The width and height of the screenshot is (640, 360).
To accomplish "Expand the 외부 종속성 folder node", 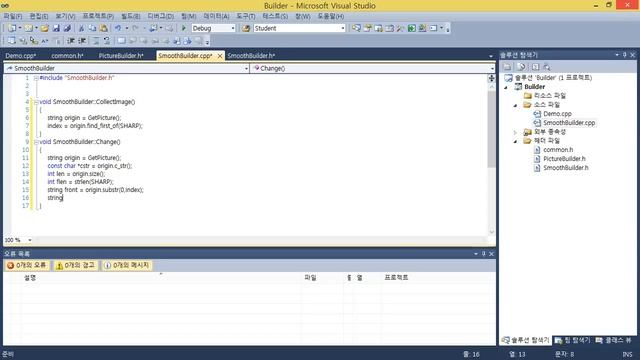I will click(516, 132).
